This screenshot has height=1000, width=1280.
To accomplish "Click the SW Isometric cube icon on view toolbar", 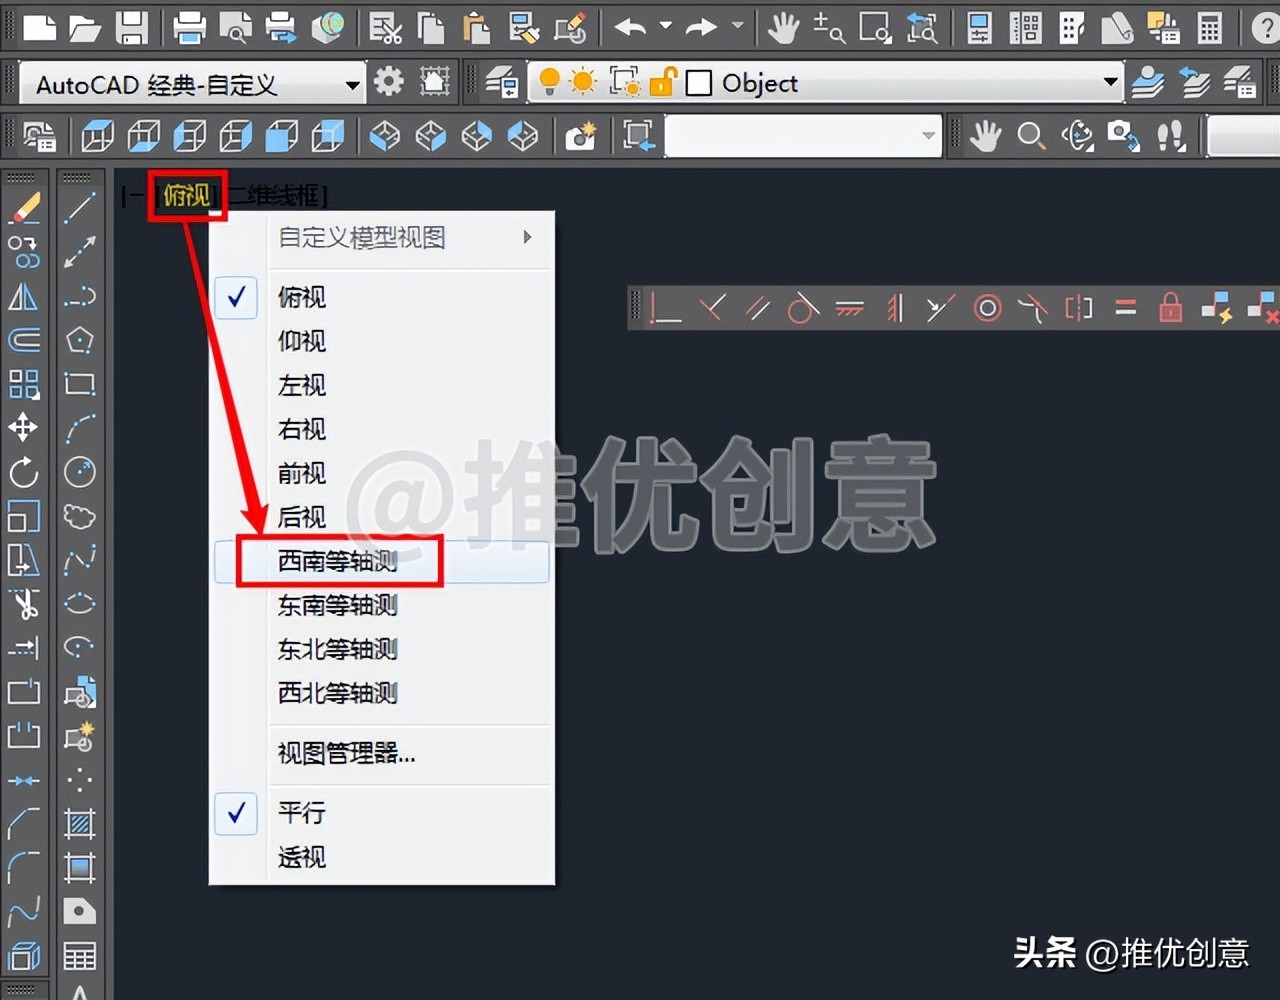I will click(384, 135).
